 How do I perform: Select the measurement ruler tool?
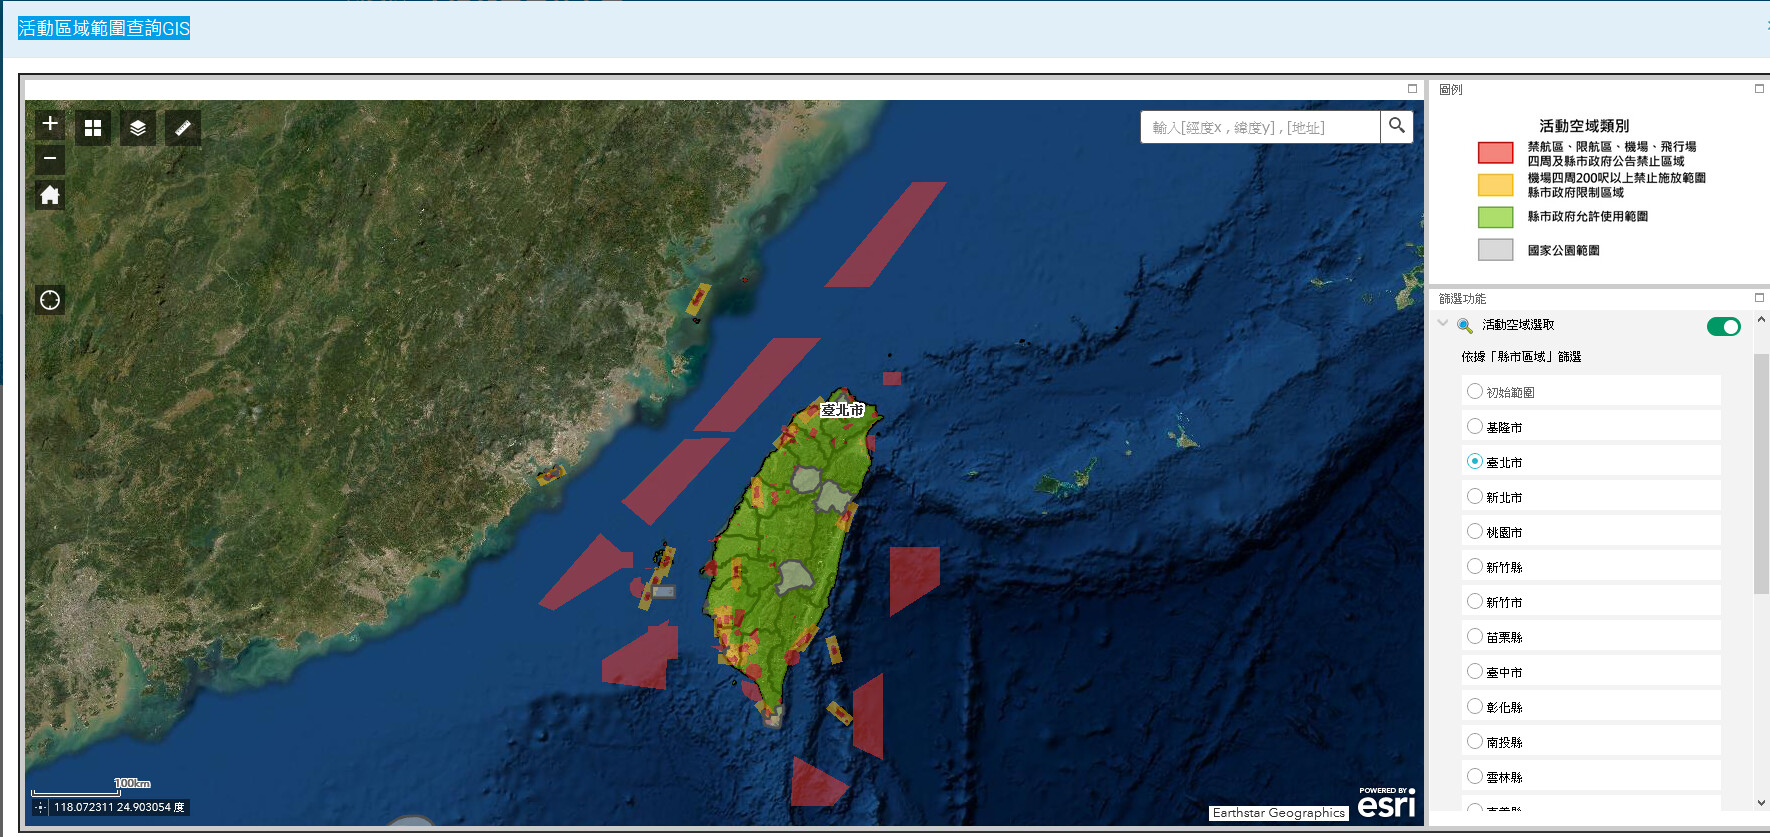click(183, 128)
